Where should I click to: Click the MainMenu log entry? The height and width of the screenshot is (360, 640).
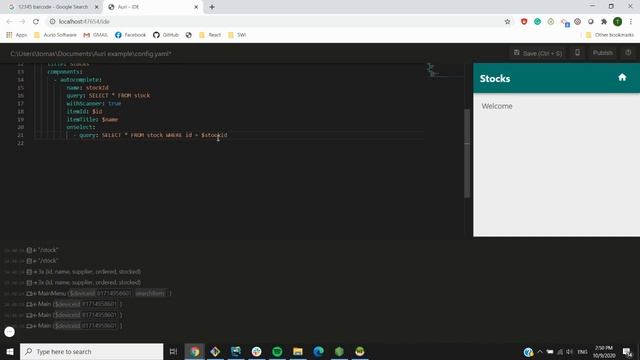[x=88, y=293]
